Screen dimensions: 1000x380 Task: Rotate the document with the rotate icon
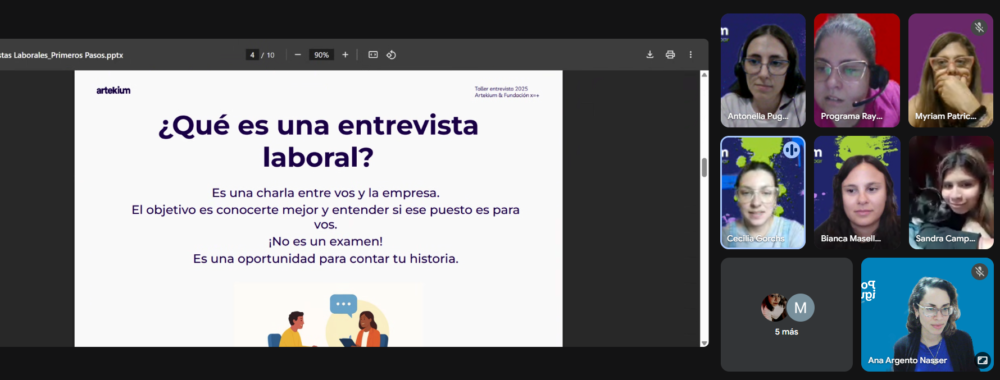(391, 55)
